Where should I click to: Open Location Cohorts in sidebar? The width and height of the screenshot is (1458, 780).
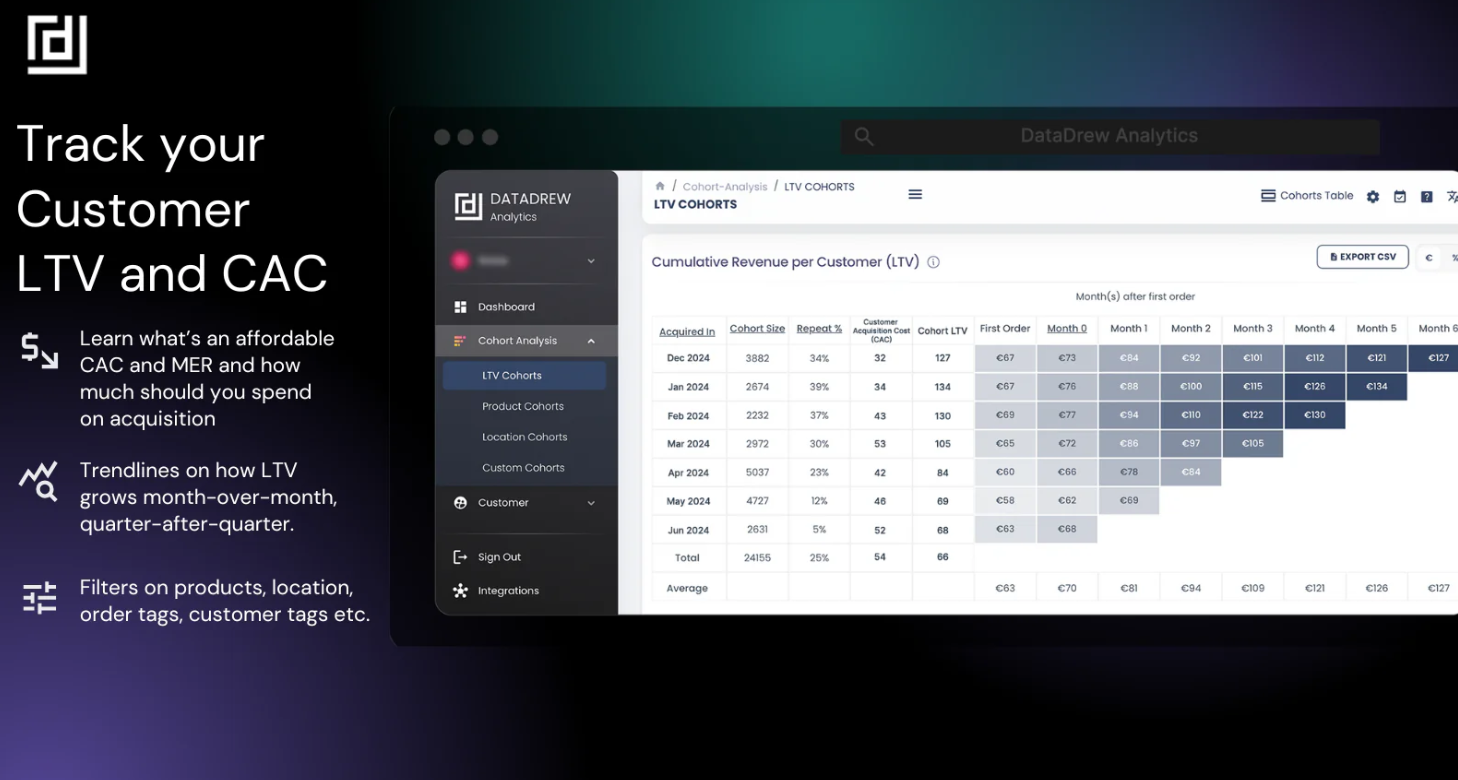(x=524, y=437)
